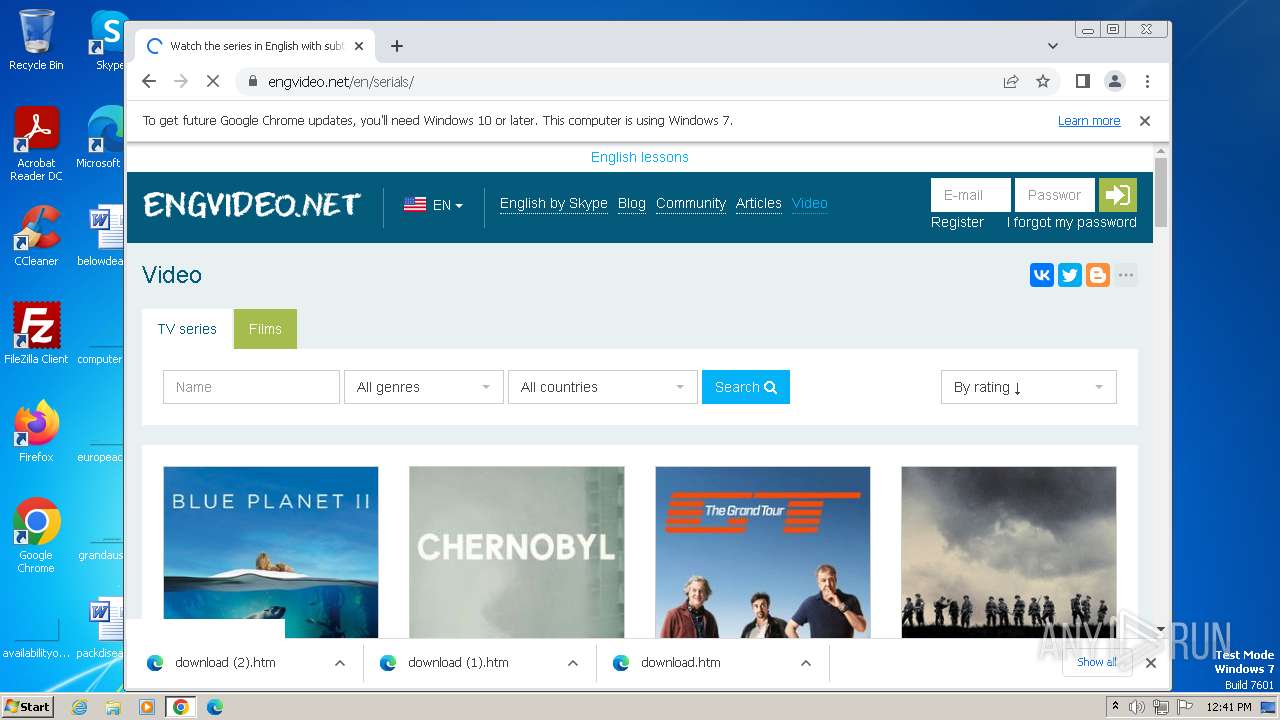The width and height of the screenshot is (1280, 720).
Task: Expand the All genres dropdown
Action: point(423,387)
